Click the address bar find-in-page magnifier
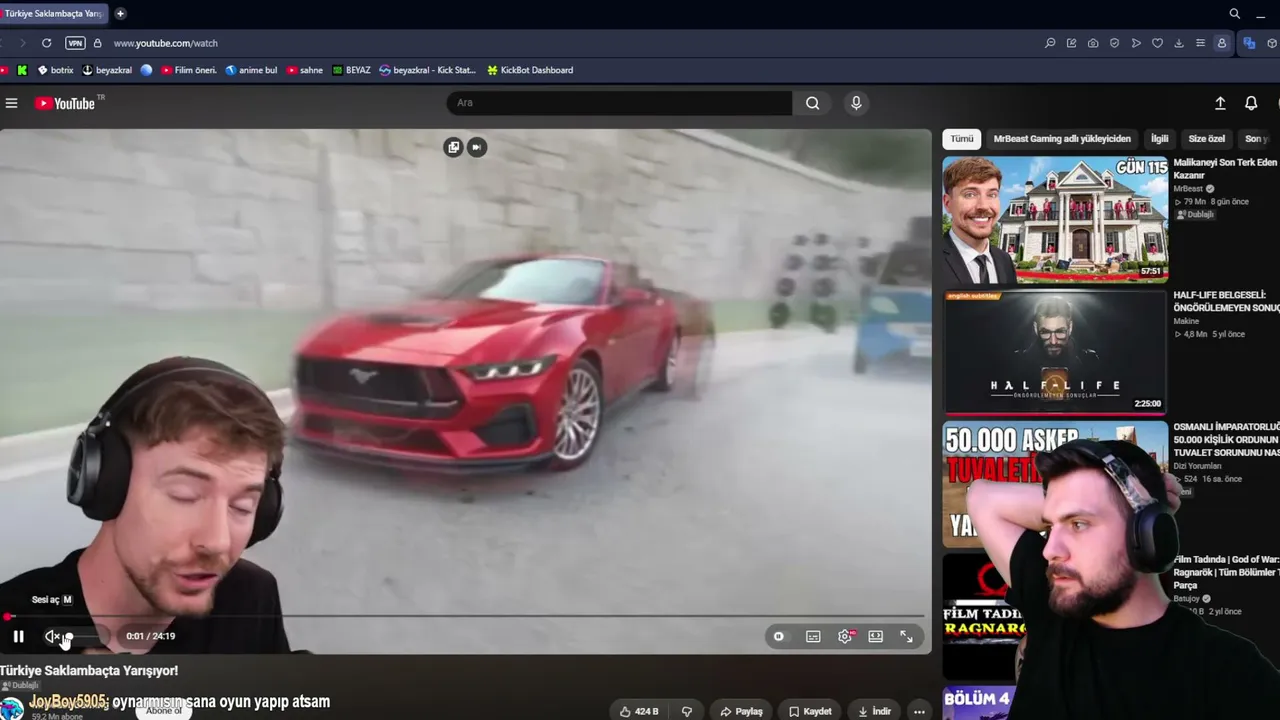The image size is (1280, 720). coord(1050,43)
